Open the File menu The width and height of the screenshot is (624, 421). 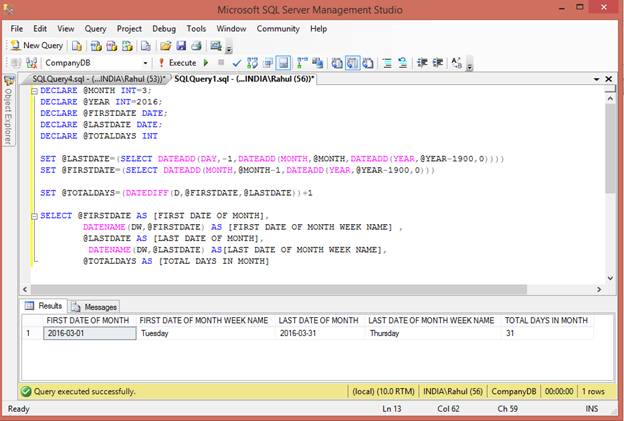tap(17, 29)
